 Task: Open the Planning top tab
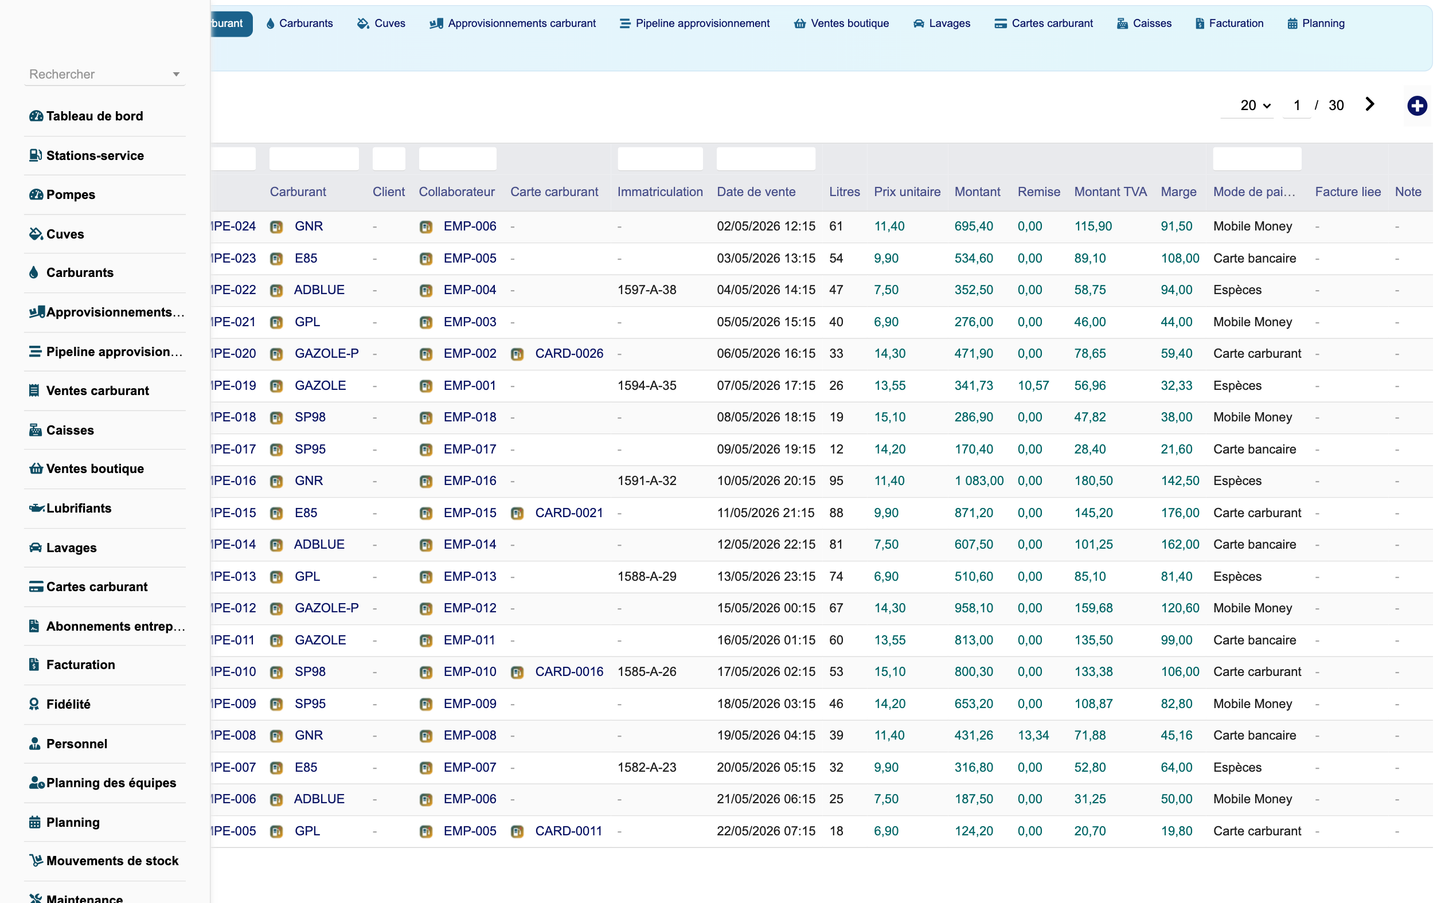click(1316, 23)
